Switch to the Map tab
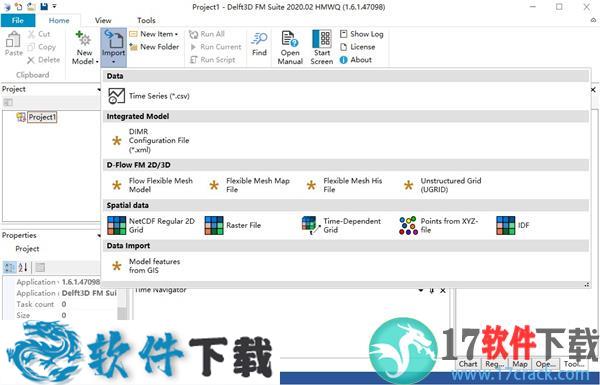Image resolution: width=600 pixels, height=385 pixels. tap(520, 364)
